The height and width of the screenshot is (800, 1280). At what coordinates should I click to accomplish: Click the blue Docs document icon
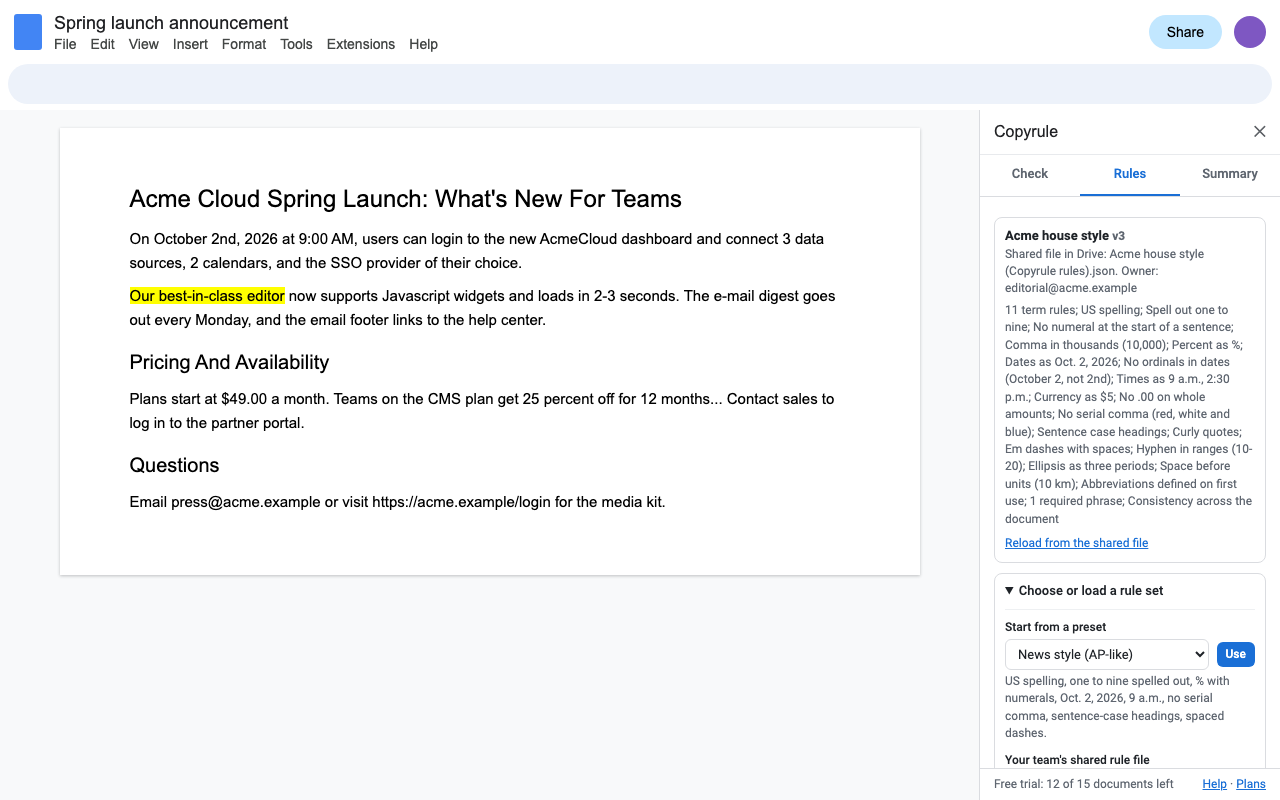click(x=28, y=32)
